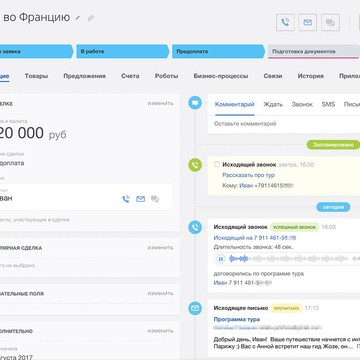Open the Роботы tab
The image size is (360, 360).
[x=166, y=76]
